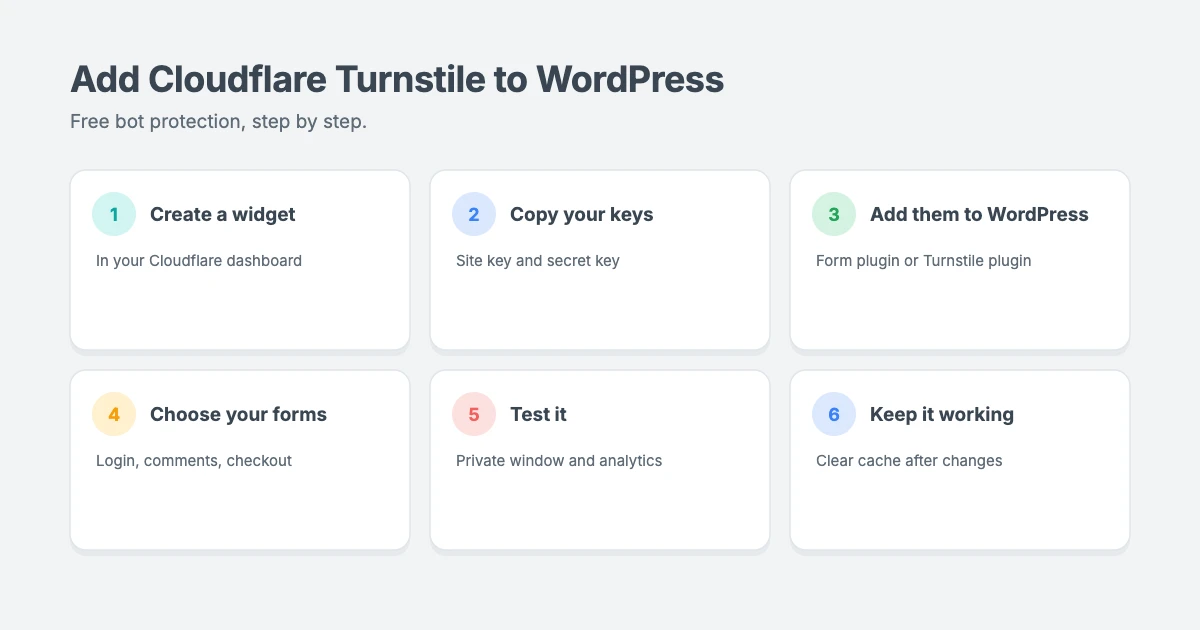Click "Site key and secret key" text
Image resolution: width=1200 pixels, height=630 pixels.
coord(538,261)
